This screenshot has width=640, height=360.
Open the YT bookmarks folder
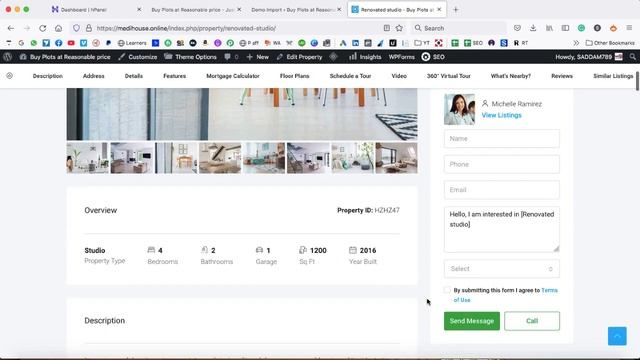click(x=422, y=43)
